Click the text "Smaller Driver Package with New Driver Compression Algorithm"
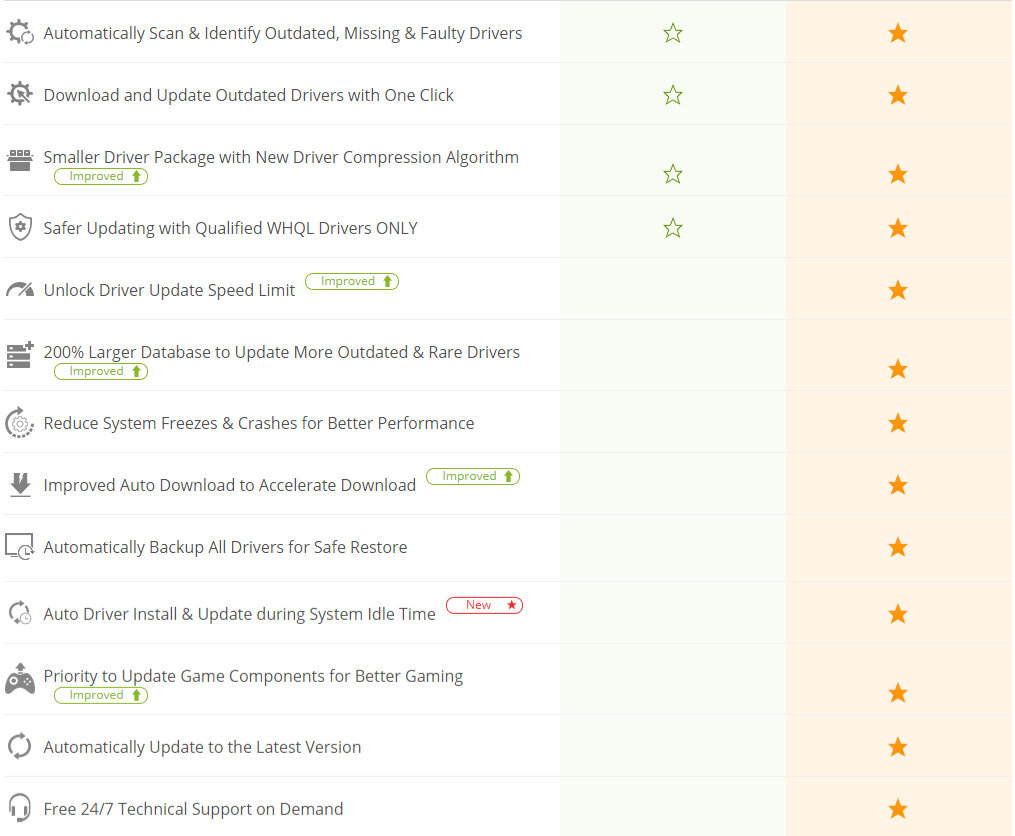Image resolution: width=1015 pixels, height=836 pixels. [x=281, y=157]
